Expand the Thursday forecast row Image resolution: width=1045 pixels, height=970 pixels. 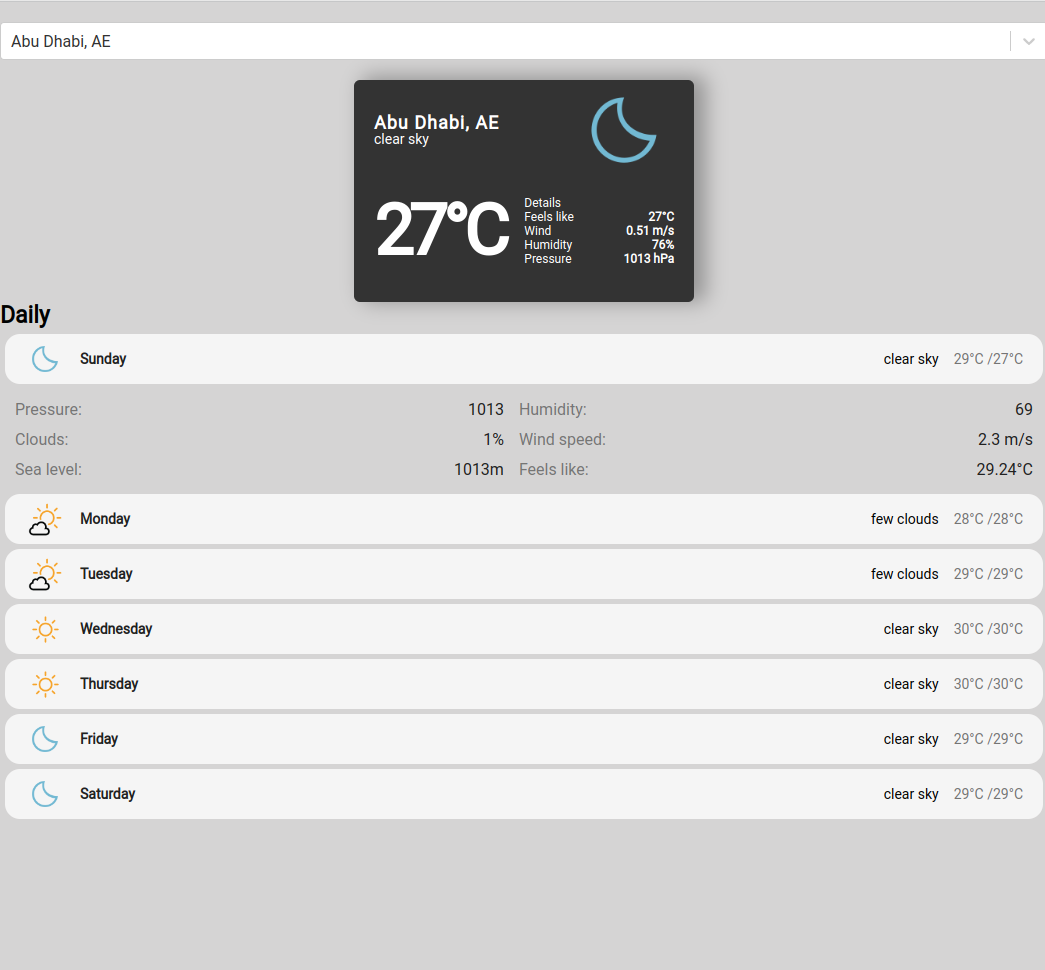coord(523,684)
